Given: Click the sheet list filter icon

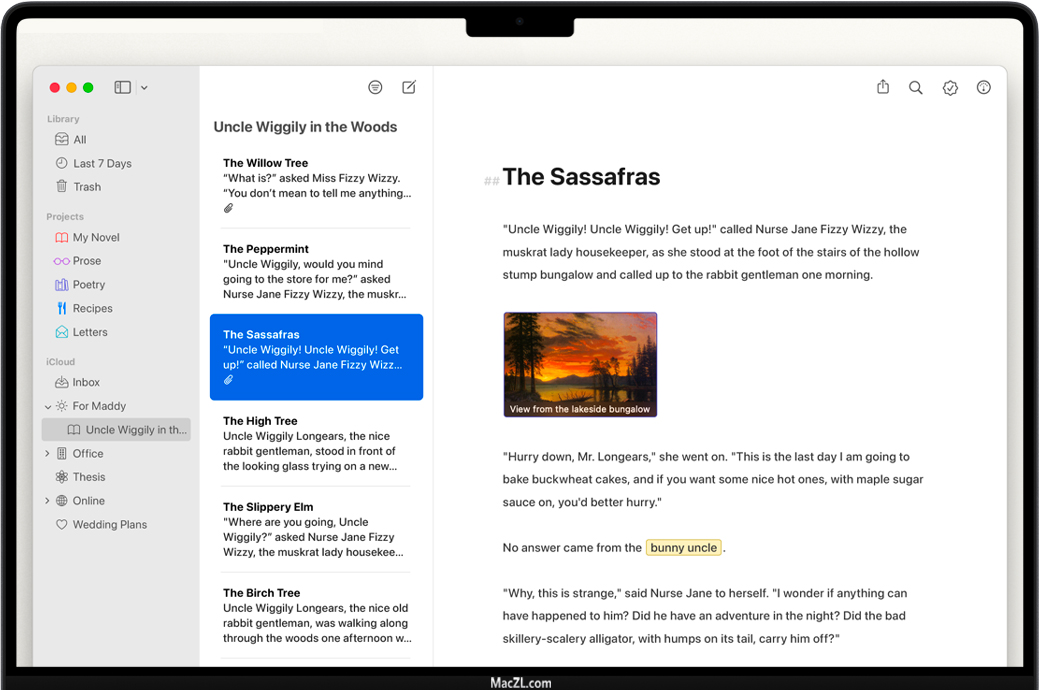Looking at the screenshot, I should click(375, 88).
